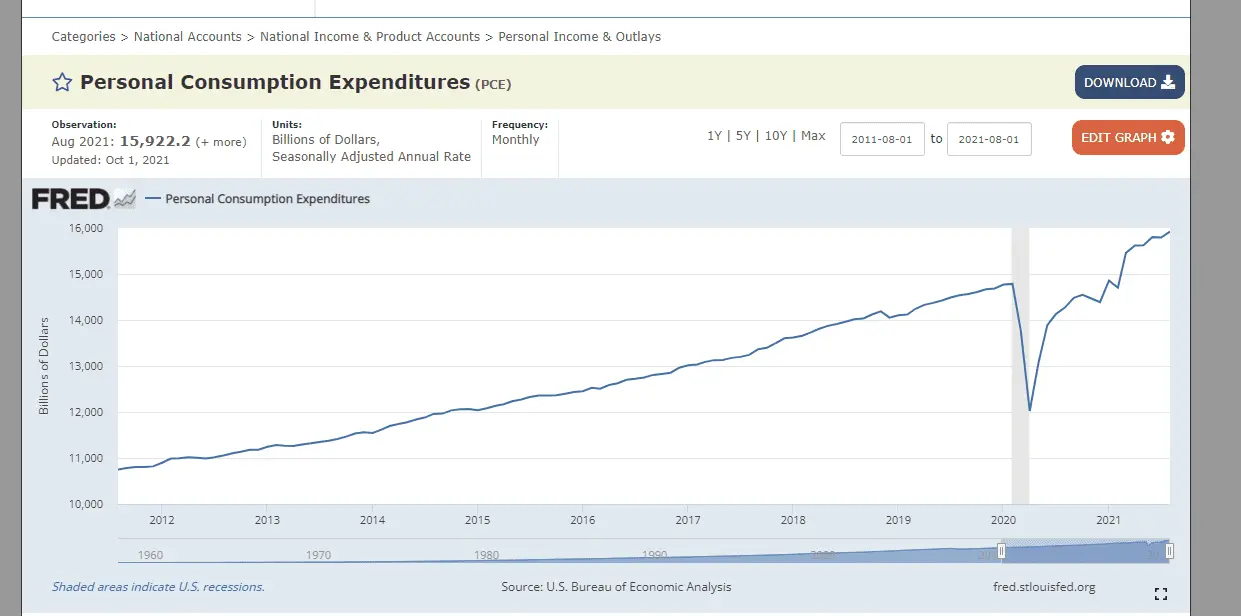This screenshot has width=1241, height=616.
Task: Click the fullscreen icon below the chart
Action: 1160,594
